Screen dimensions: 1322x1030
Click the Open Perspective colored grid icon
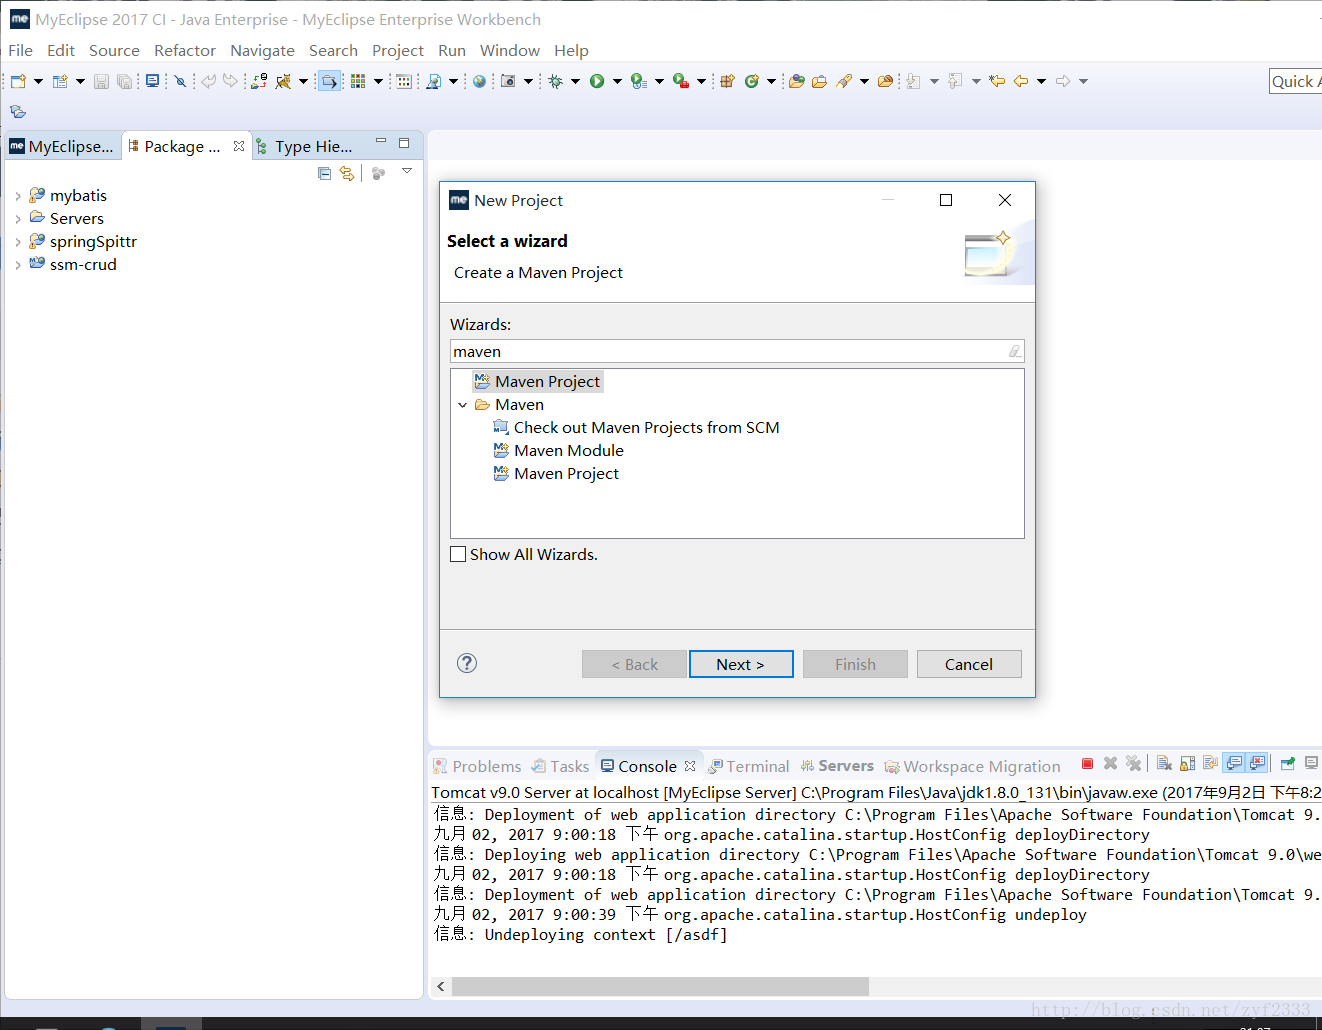click(x=358, y=81)
